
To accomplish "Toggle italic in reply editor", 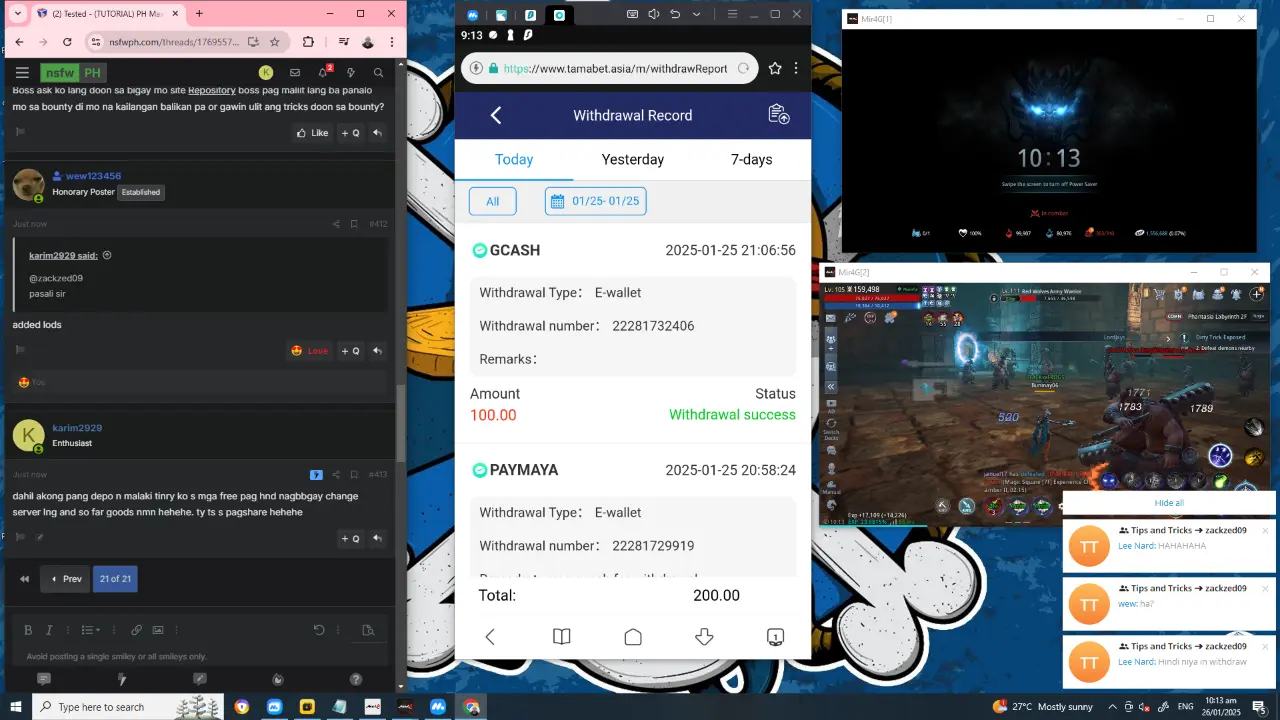I will coord(49,630).
